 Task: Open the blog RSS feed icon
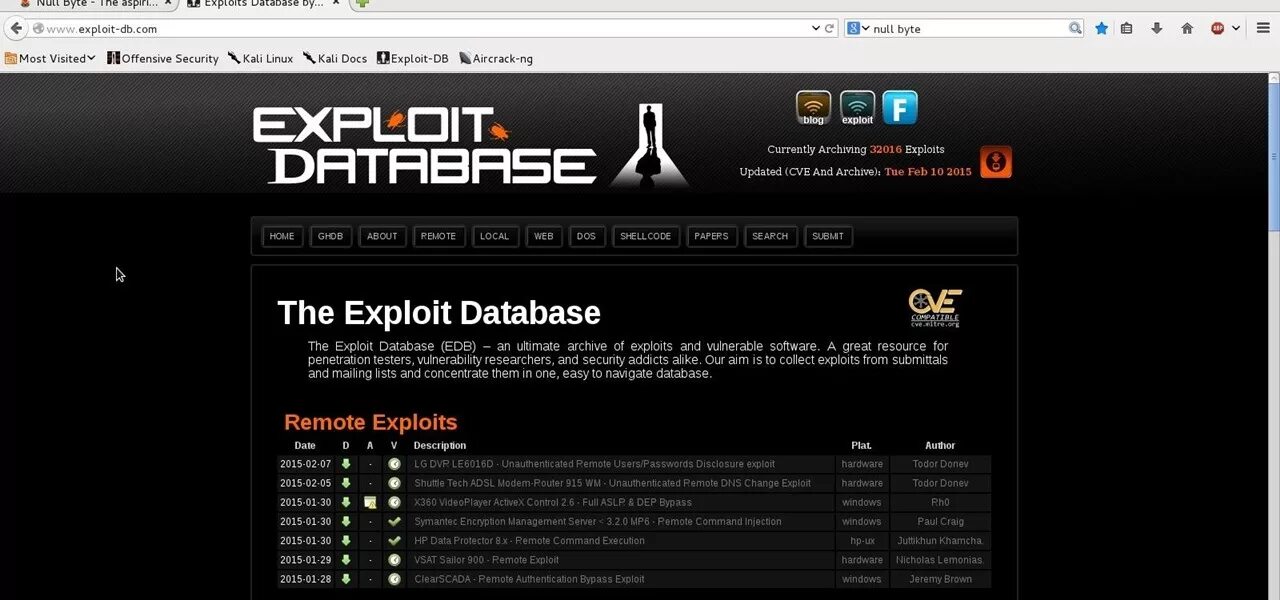pos(813,108)
